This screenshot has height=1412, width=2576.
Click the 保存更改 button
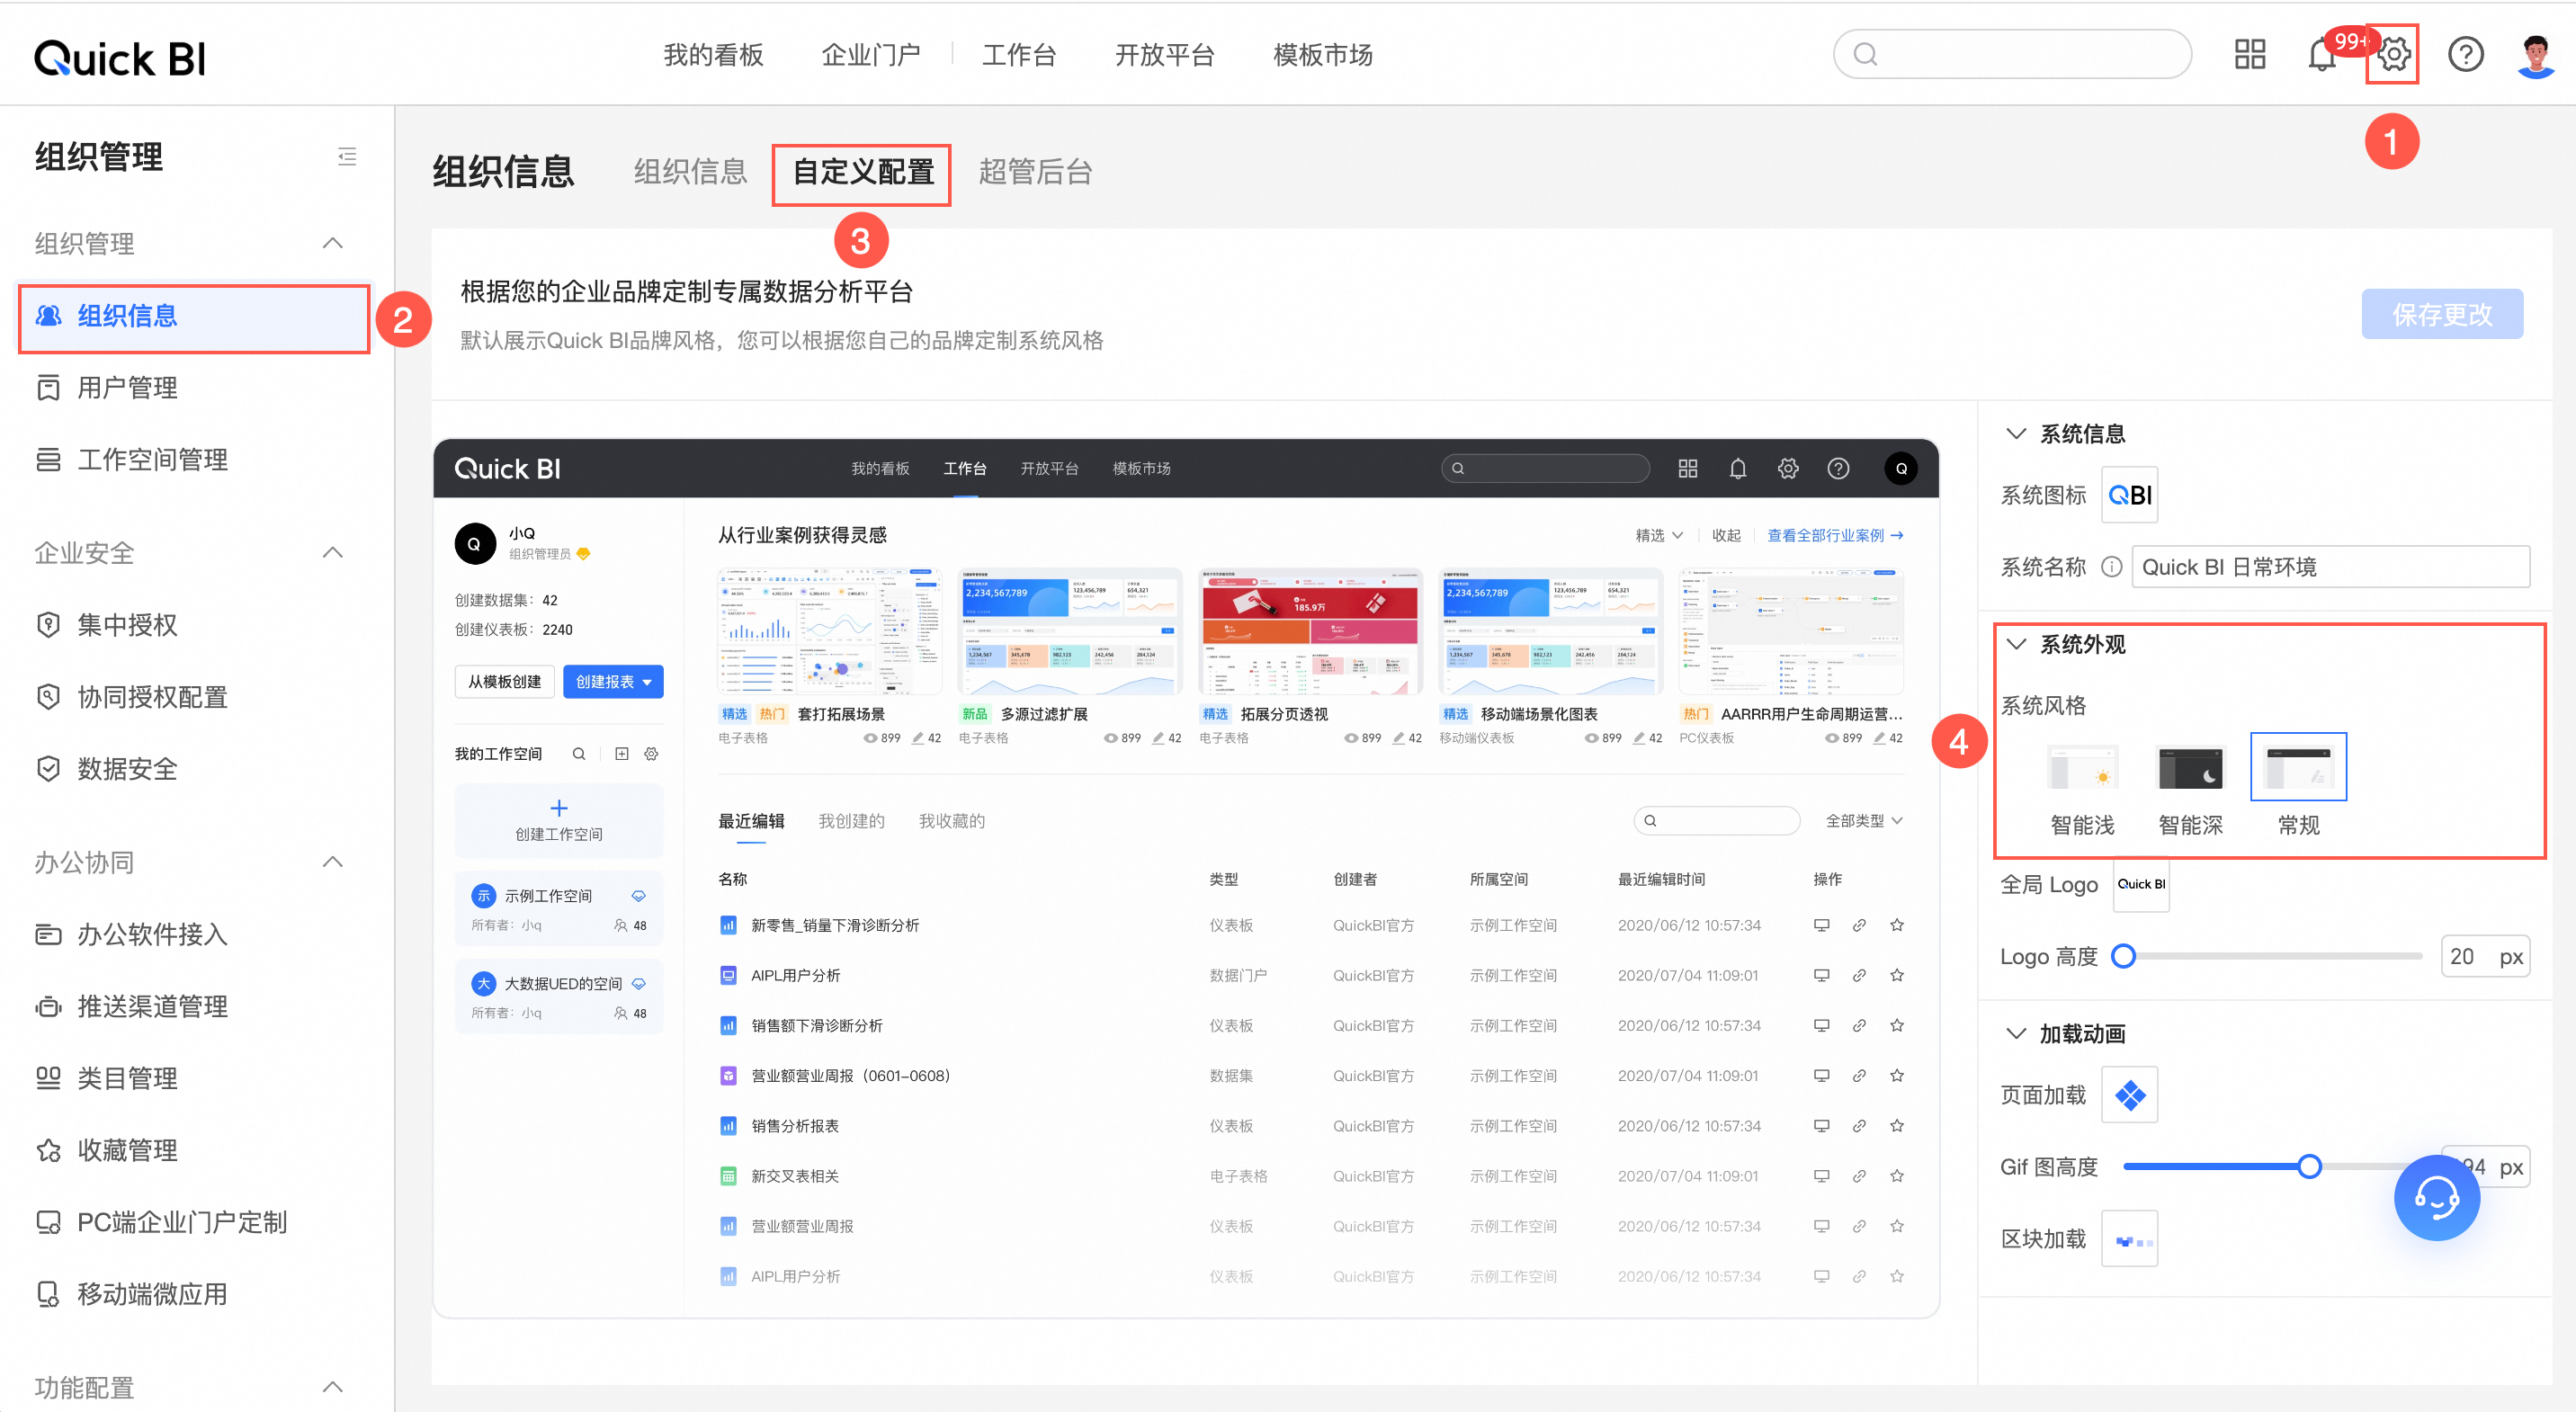2441,314
